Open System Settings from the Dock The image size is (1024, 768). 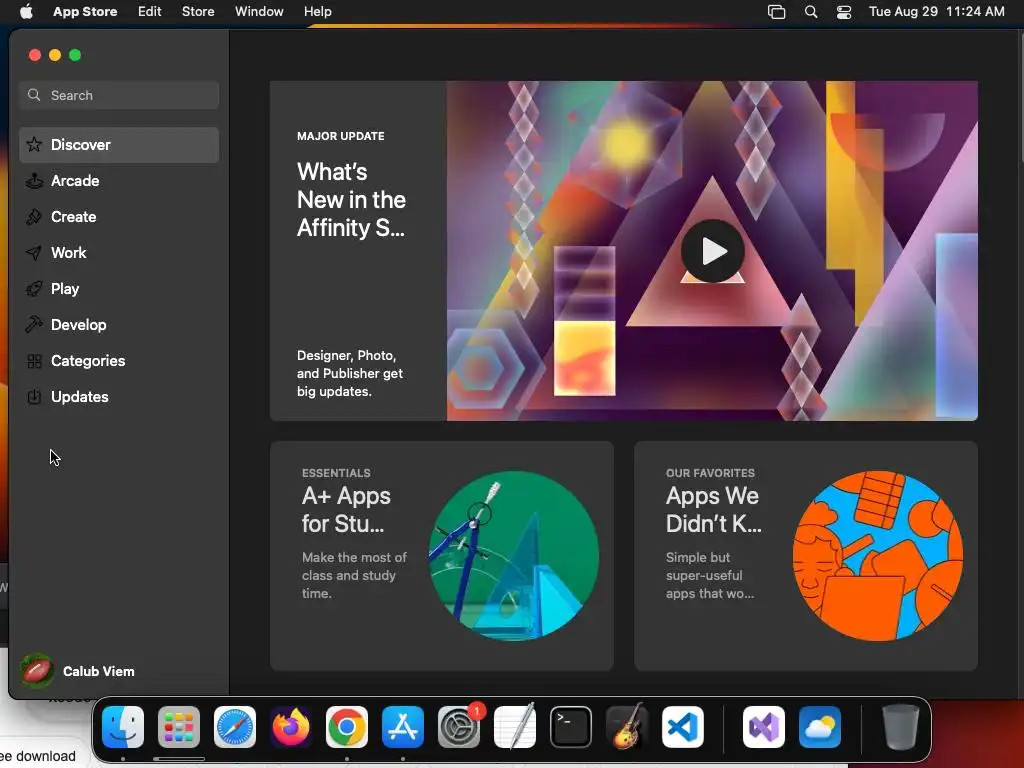coord(459,727)
